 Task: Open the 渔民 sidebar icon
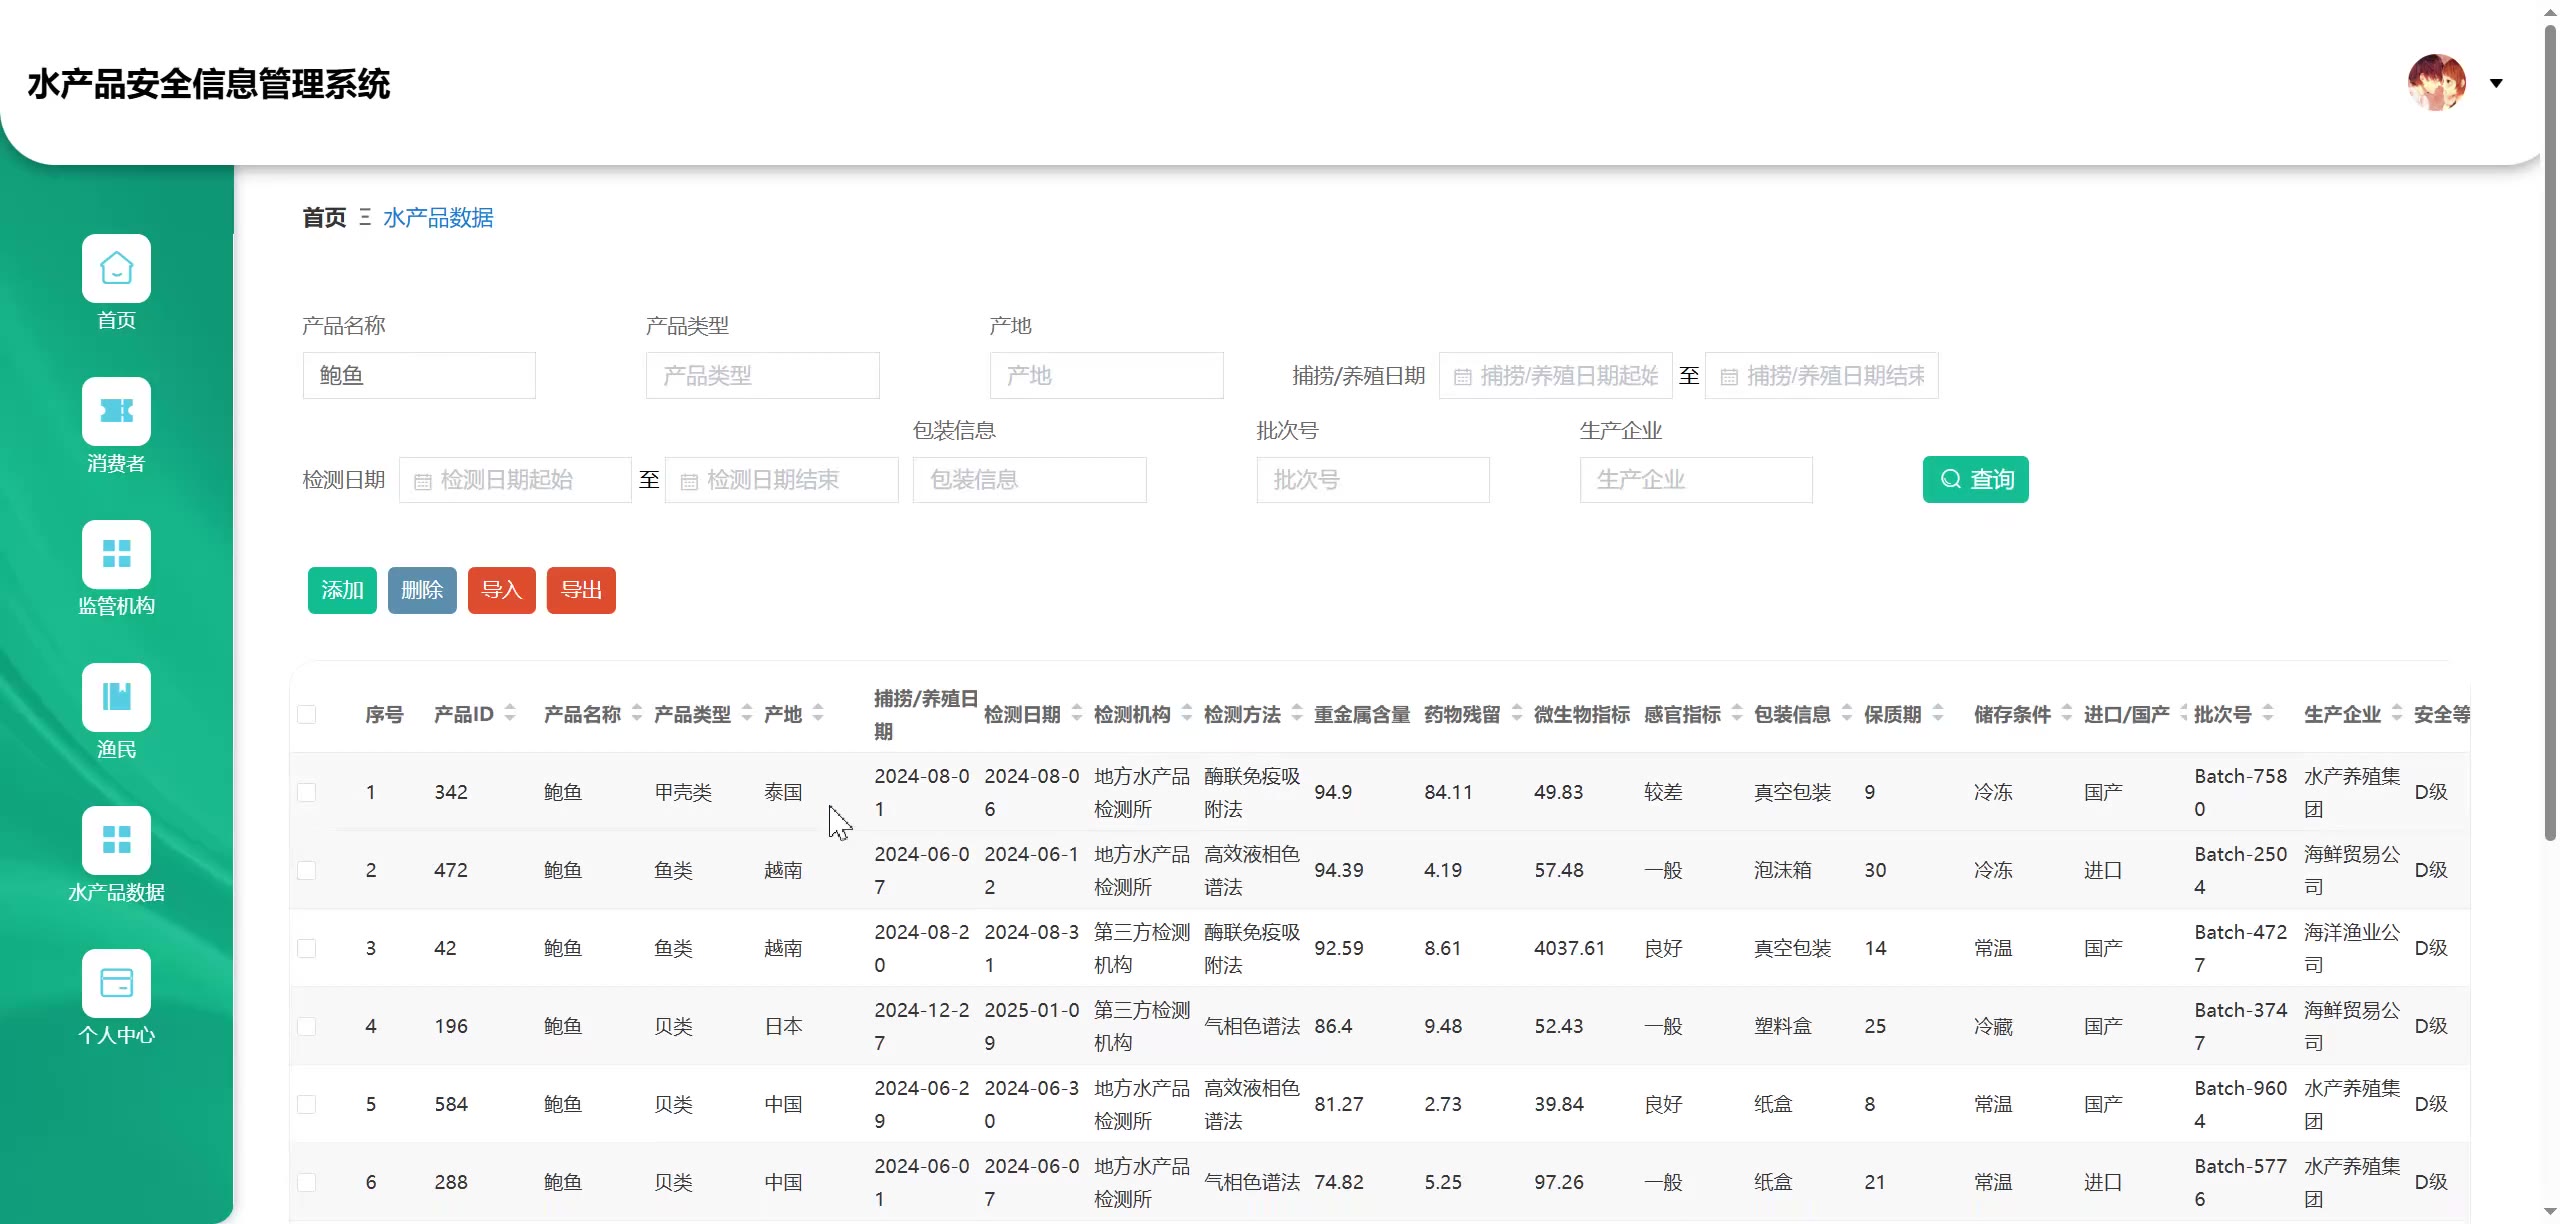pyautogui.click(x=116, y=697)
